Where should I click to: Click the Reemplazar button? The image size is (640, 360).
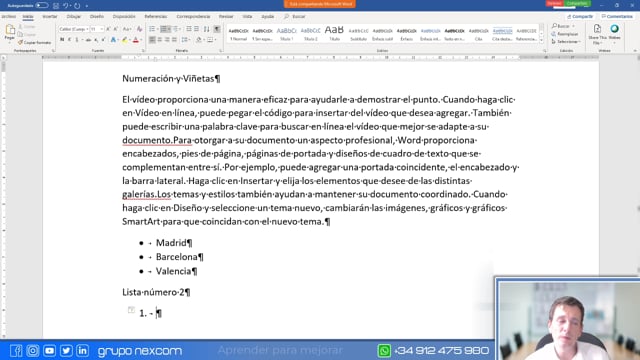[564, 34]
